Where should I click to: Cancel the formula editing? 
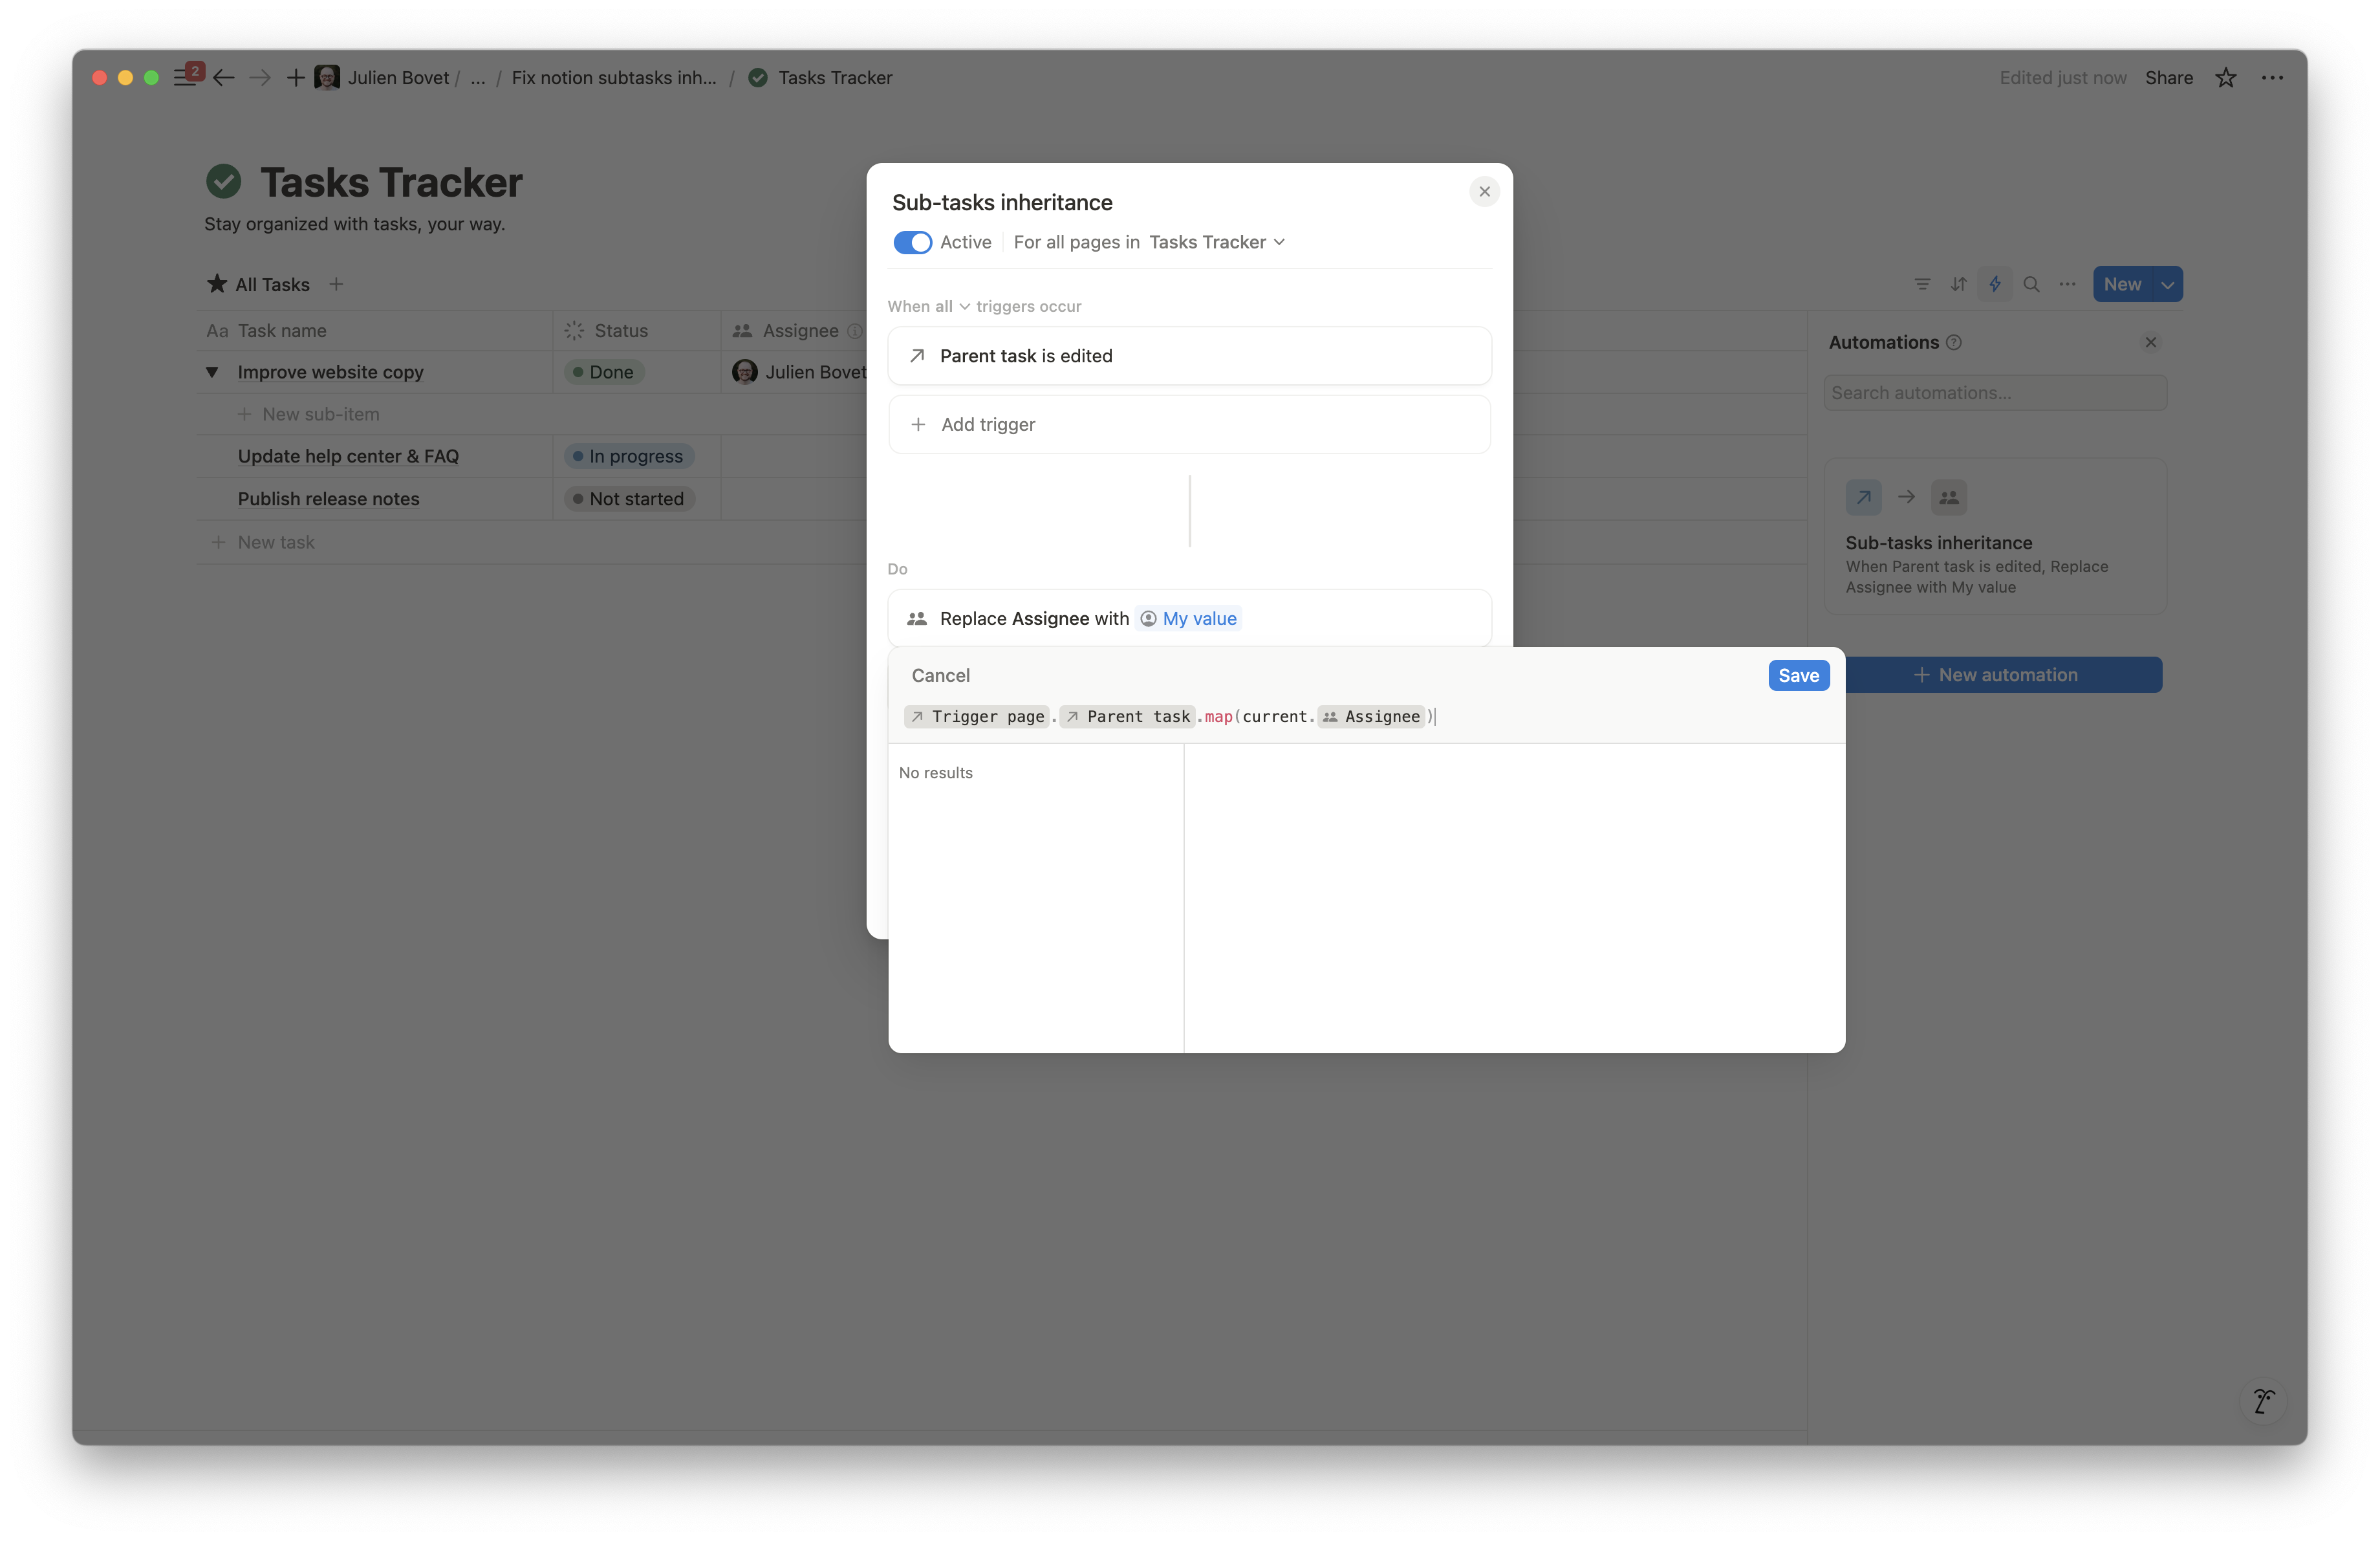[x=940, y=676]
